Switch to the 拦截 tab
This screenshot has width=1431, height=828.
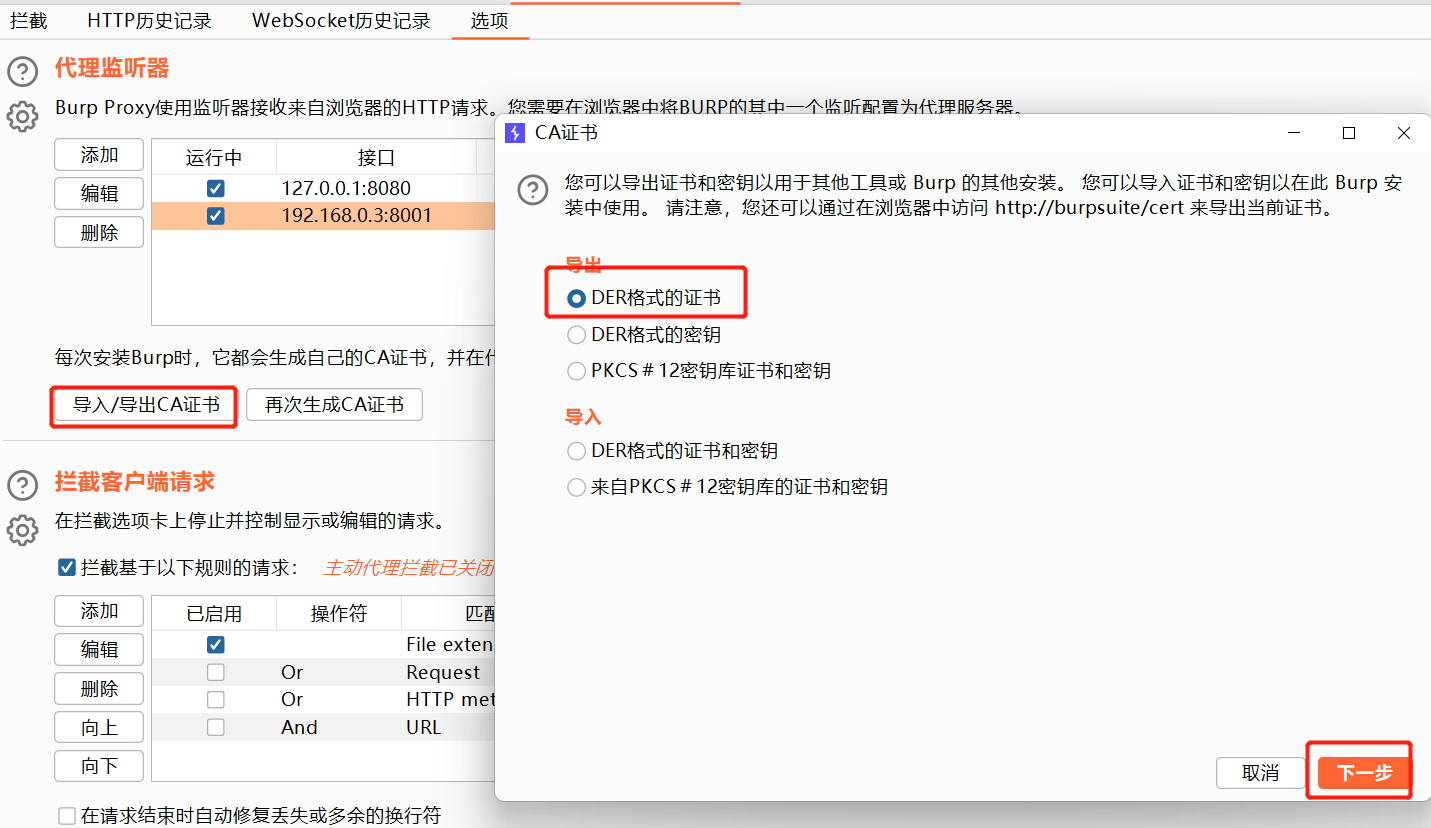coord(29,20)
